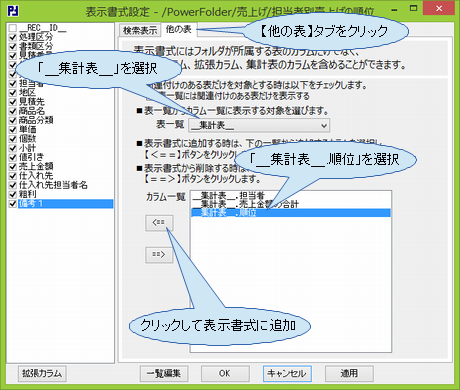Uncheck the 小計 checkbox

13,148
